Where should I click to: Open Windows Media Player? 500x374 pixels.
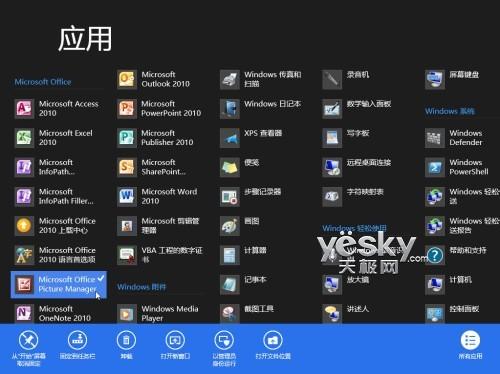(159, 314)
